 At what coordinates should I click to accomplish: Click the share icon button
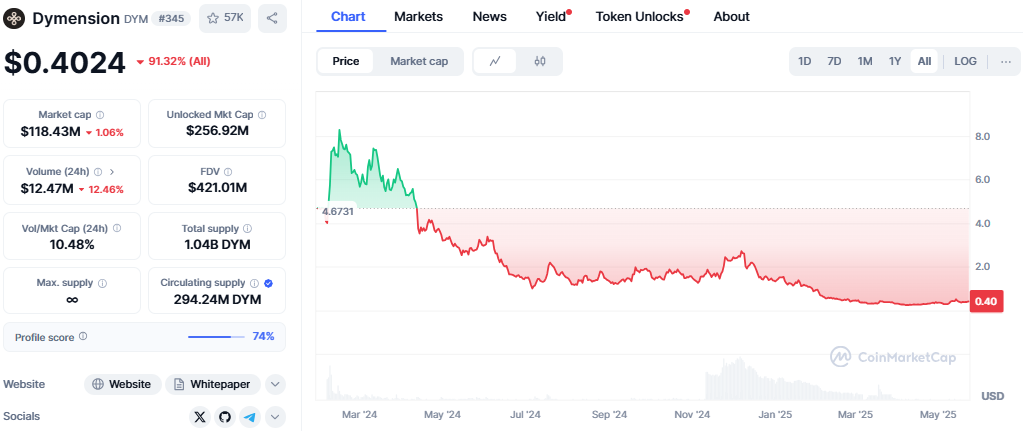click(272, 18)
